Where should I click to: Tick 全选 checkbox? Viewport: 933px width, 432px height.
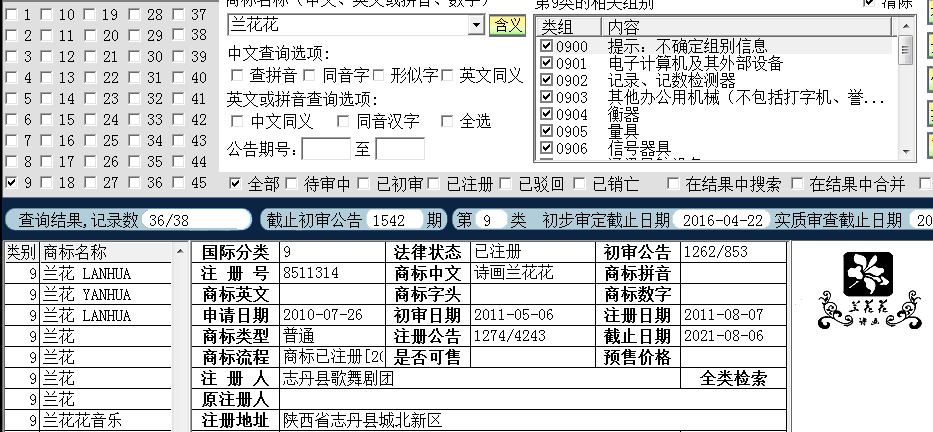447,121
